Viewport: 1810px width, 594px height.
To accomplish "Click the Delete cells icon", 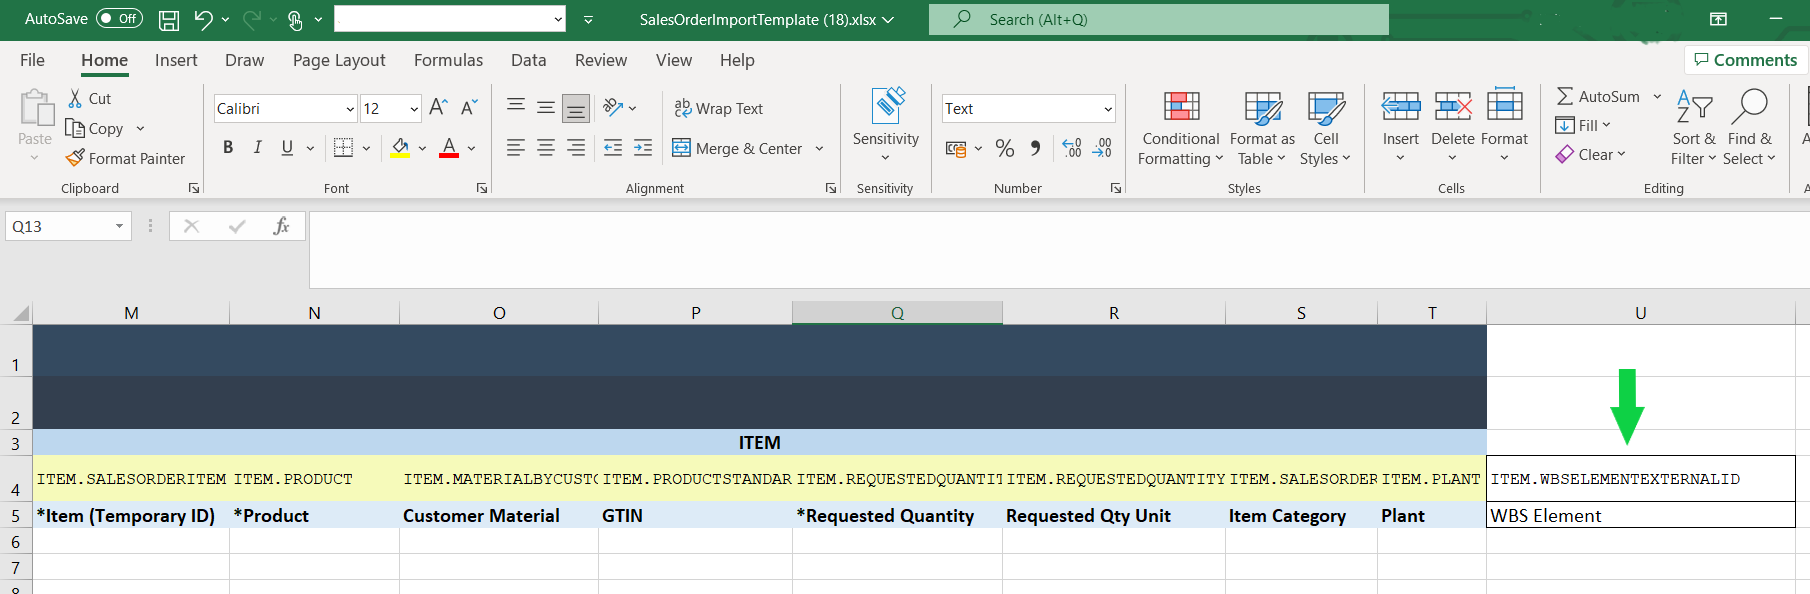I will coord(1453,106).
